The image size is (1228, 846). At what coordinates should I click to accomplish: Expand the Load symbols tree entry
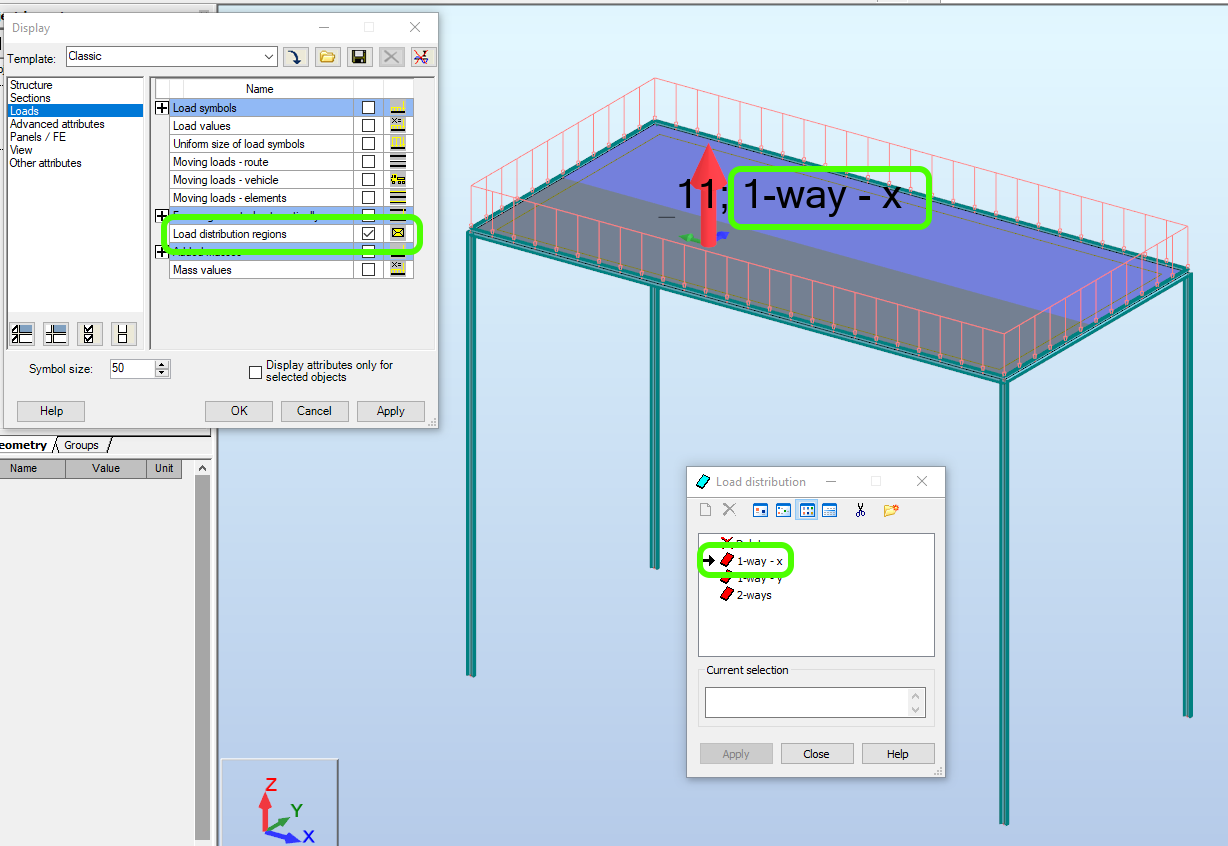tap(162, 107)
